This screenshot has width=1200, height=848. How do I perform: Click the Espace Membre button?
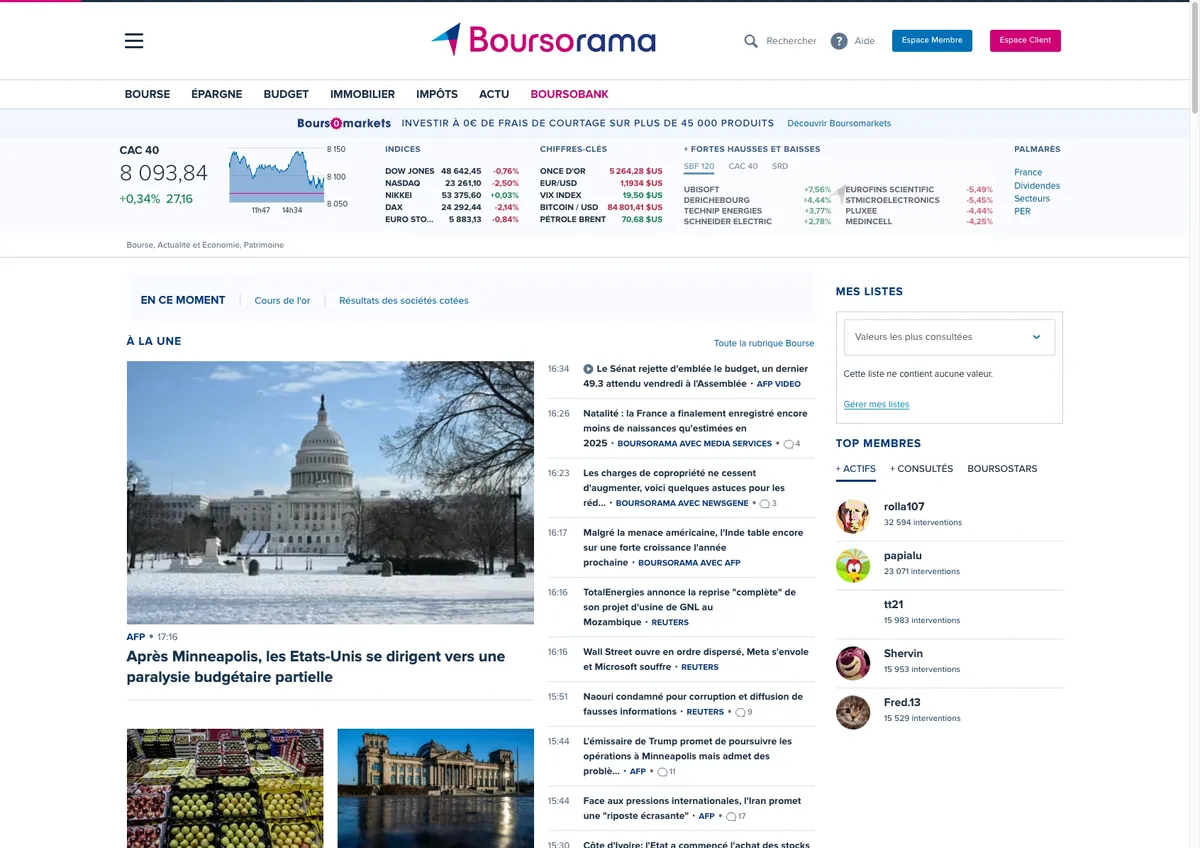[932, 41]
